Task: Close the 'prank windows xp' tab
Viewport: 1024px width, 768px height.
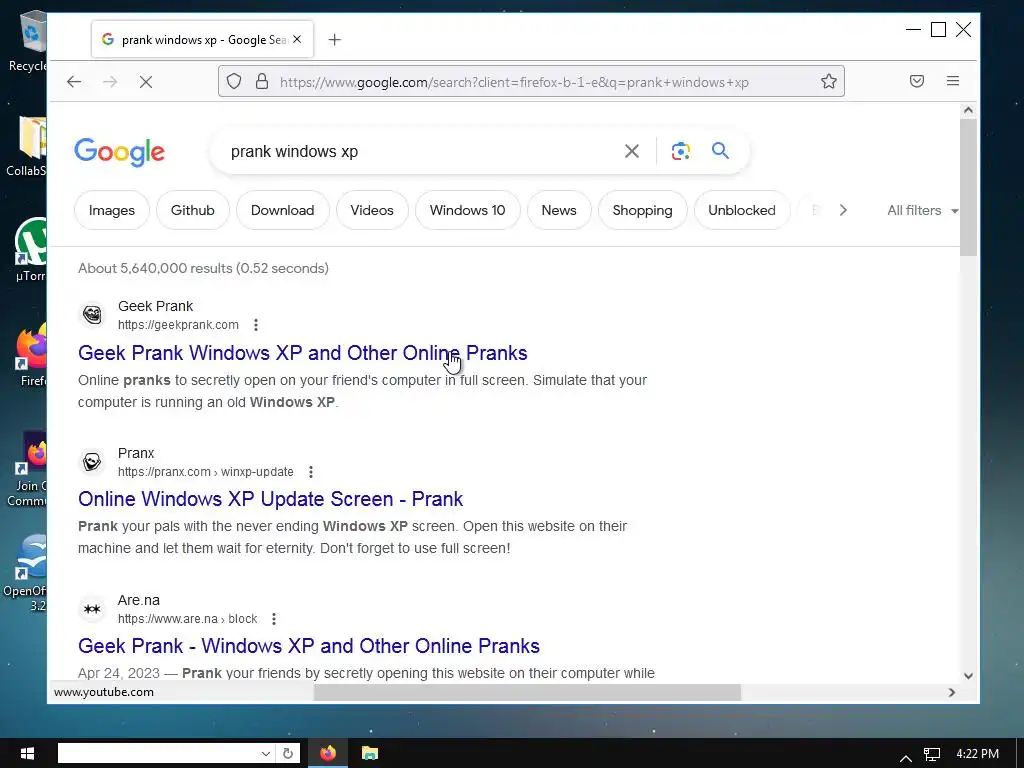Action: (297, 40)
